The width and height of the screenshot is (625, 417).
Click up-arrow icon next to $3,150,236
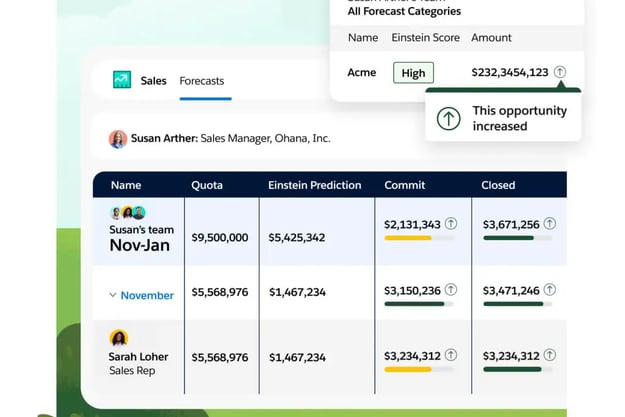coord(451,289)
